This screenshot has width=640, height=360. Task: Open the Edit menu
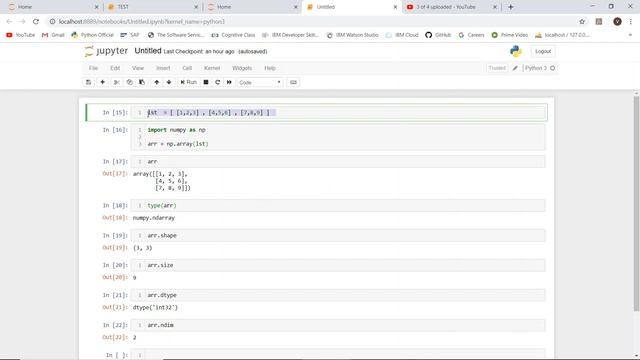(x=115, y=68)
